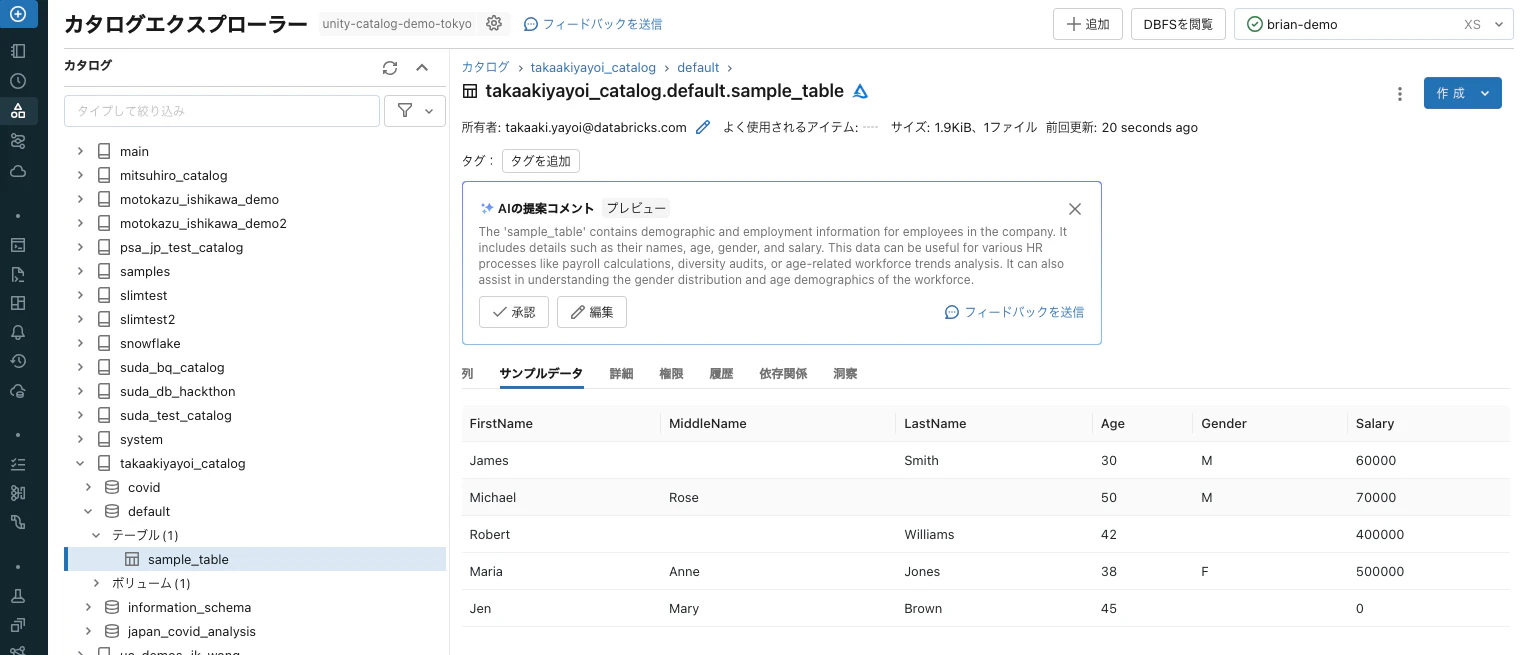The image size is (1525, 655).
Task: Open Recents clock icon in sidebar
Action: coord(18,81)
